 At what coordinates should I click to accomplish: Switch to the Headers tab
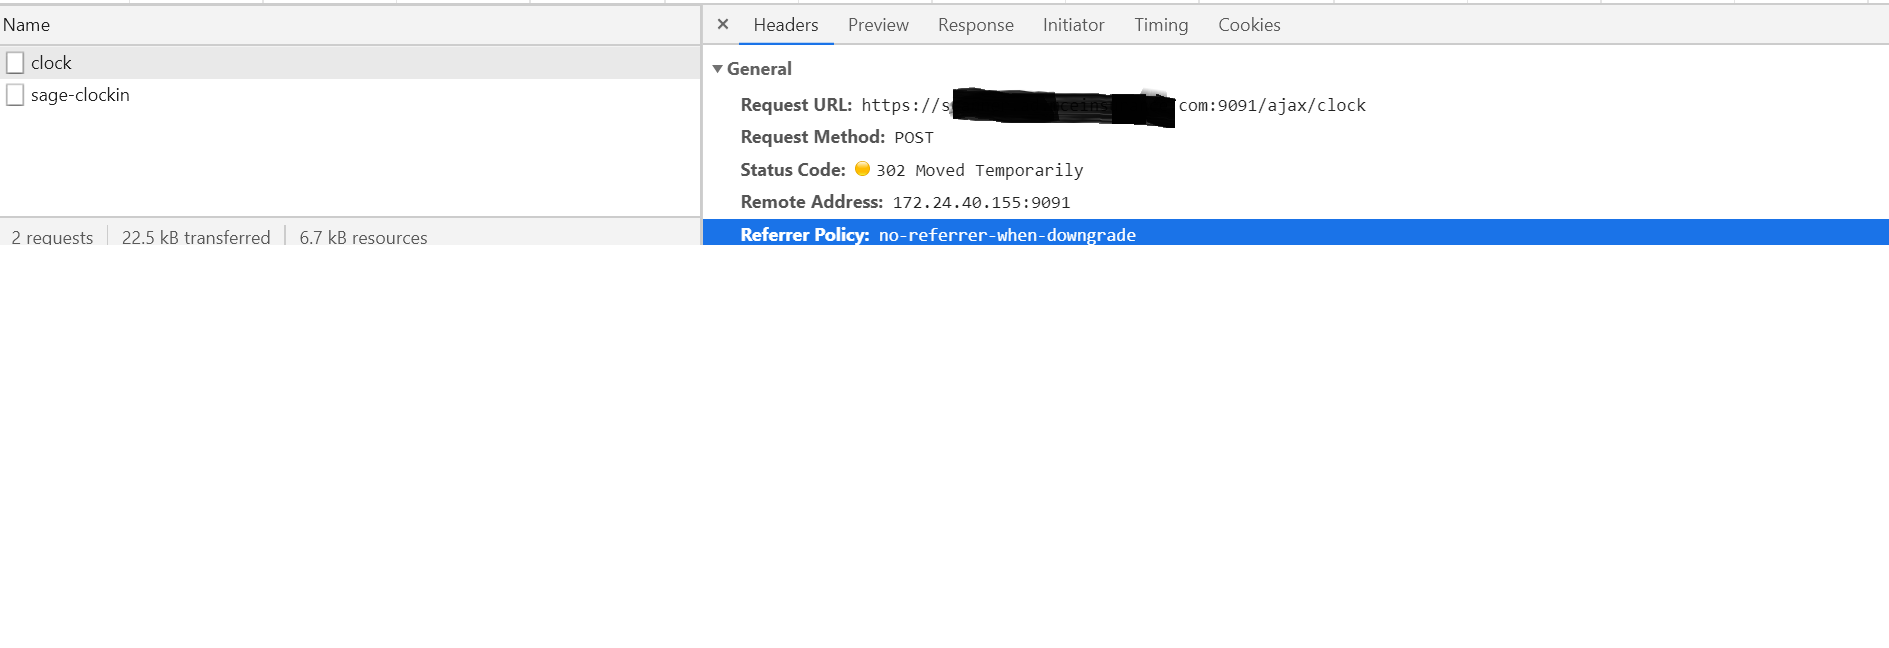pyautogui.click(x=785, y=25)
